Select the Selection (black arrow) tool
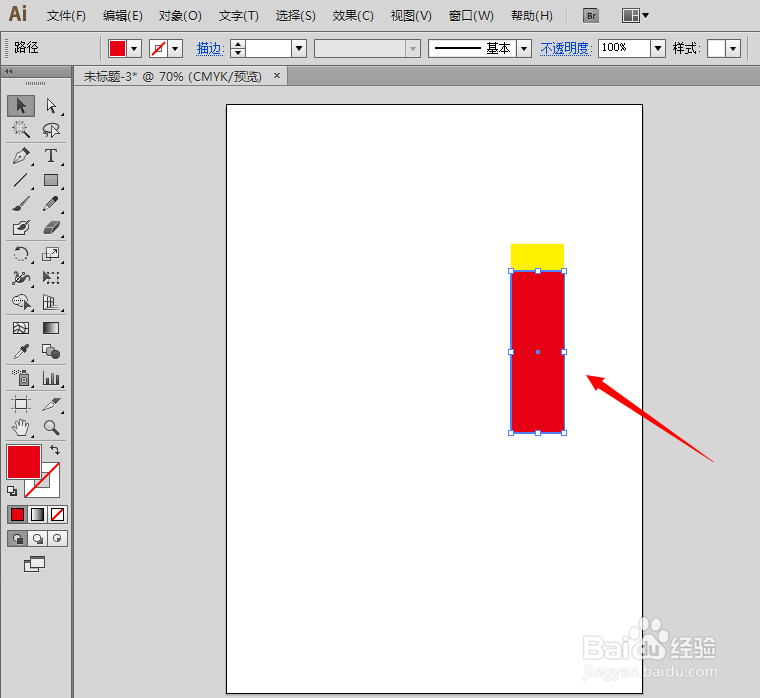 coord(21,106)
